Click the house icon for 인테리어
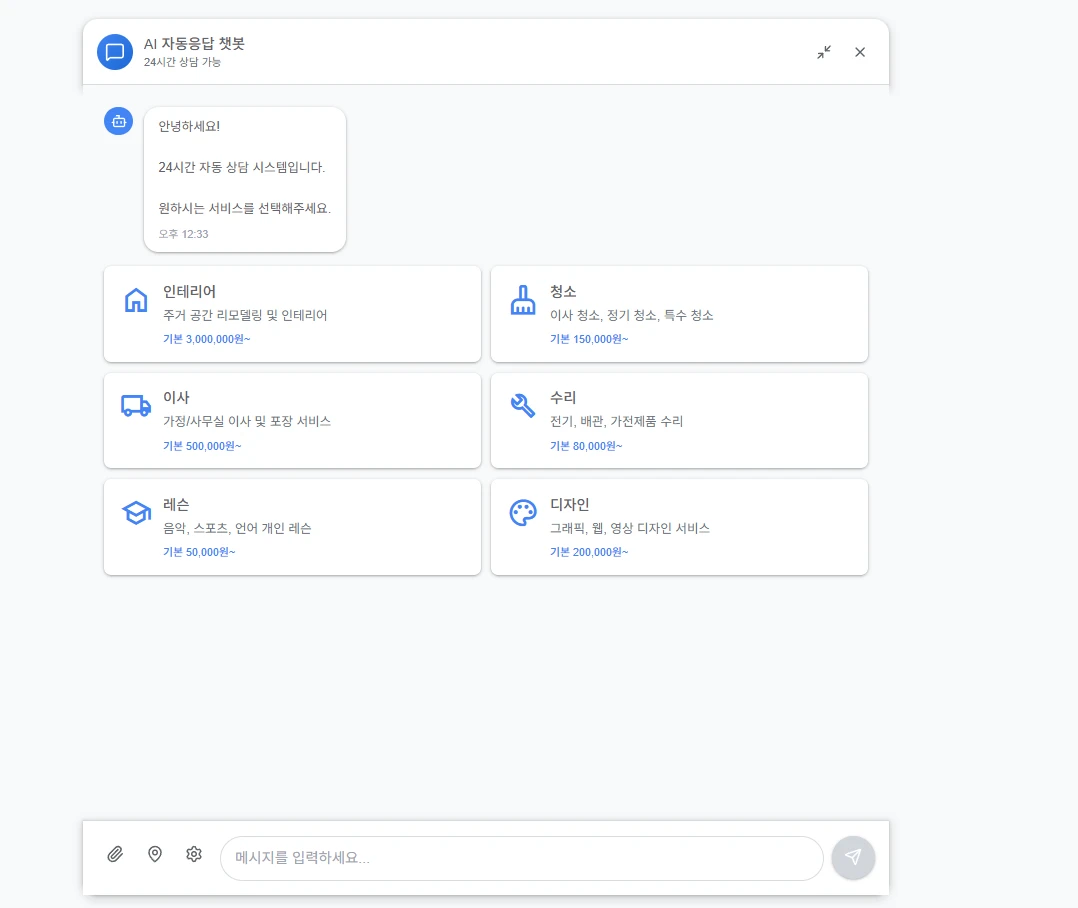Screen dimensions: 1078x908 coord(136,300)
